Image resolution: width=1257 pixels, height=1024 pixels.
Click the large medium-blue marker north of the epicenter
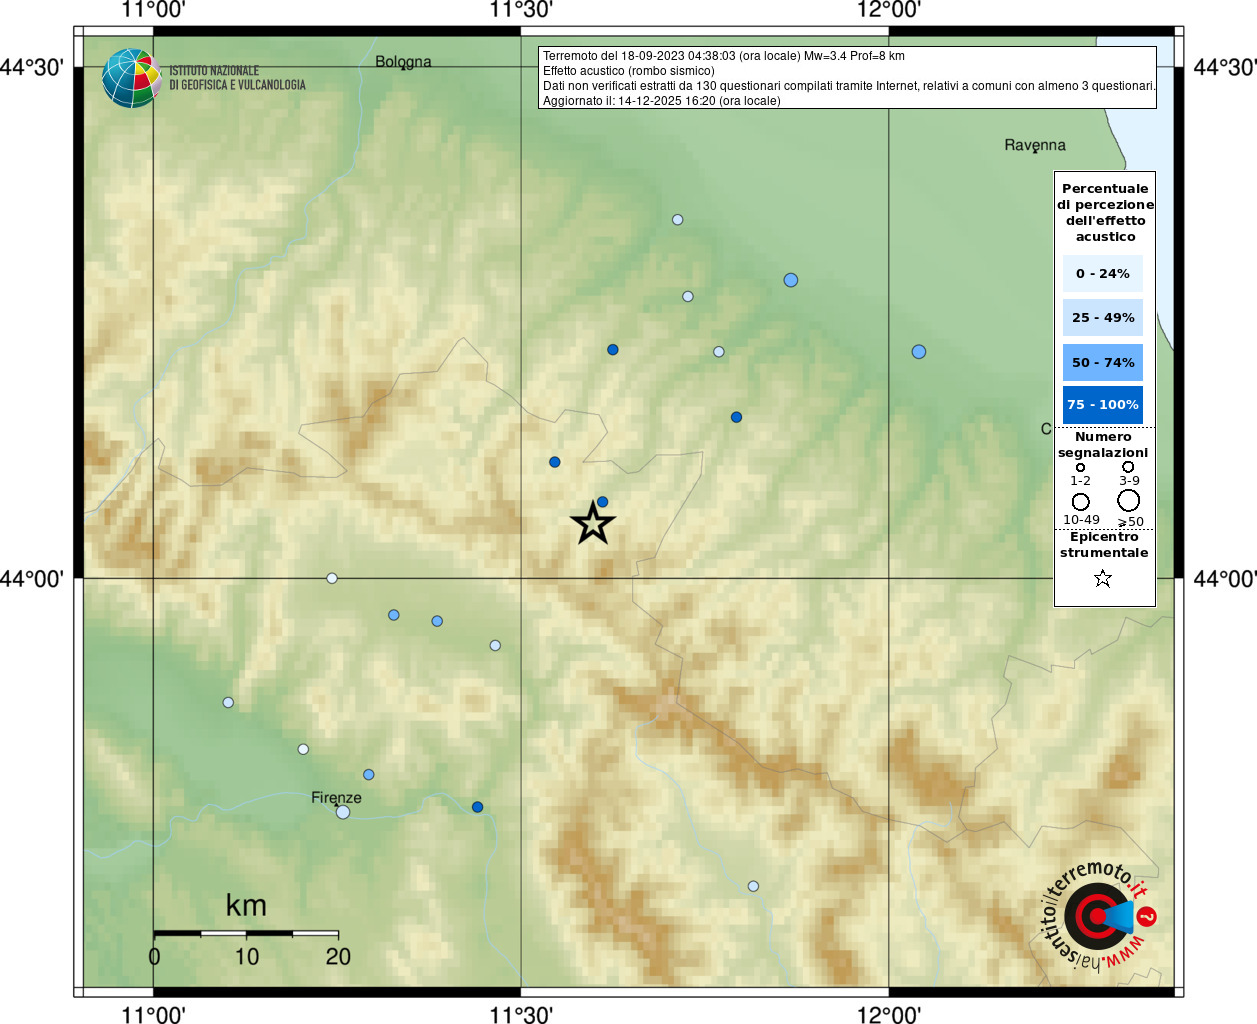[791, 280]
